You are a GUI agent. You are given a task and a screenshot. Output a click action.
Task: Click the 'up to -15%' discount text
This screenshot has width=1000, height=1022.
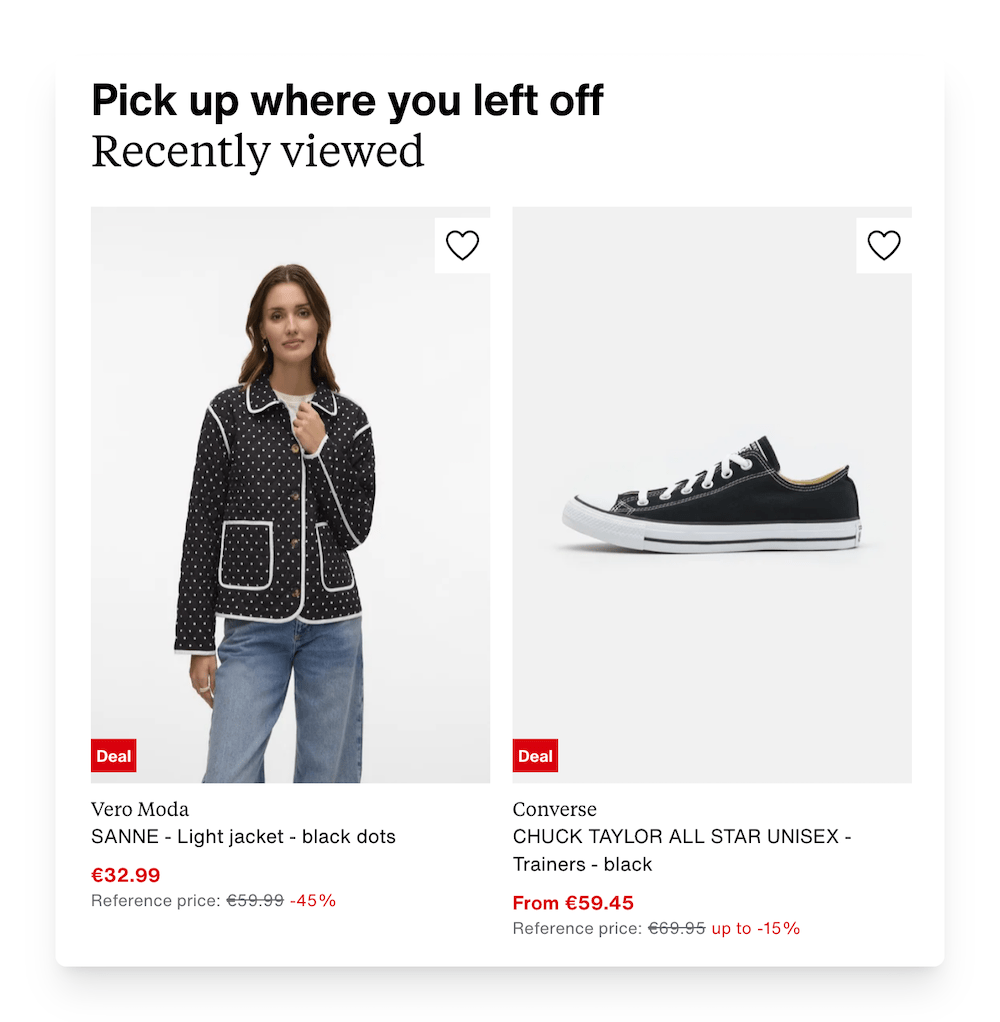click(756, 928)
